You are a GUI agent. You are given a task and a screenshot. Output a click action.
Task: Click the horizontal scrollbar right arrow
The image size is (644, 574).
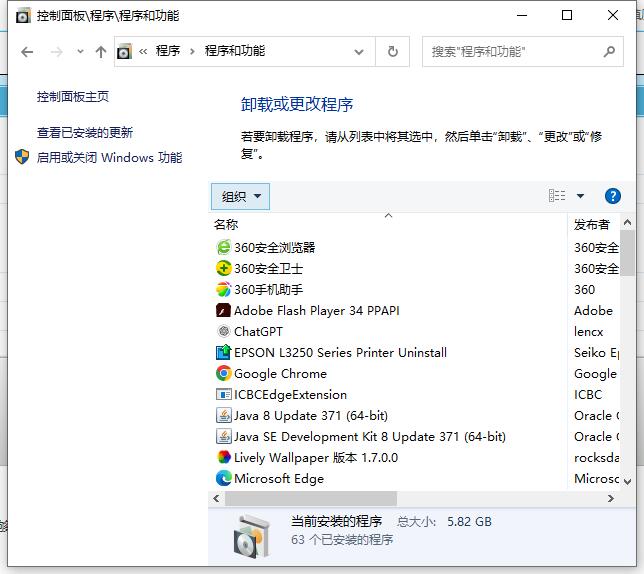[x=612, y=498]
